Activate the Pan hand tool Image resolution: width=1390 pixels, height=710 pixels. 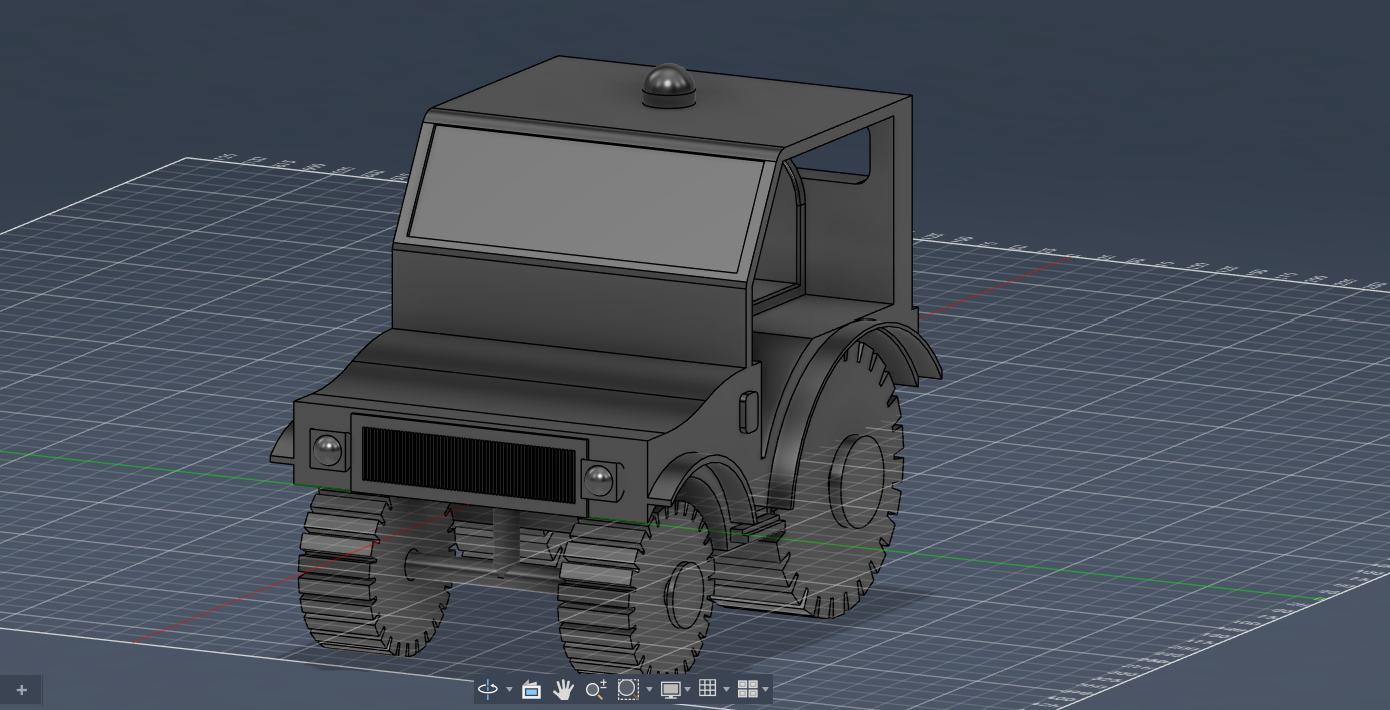(x=563, y=689)
